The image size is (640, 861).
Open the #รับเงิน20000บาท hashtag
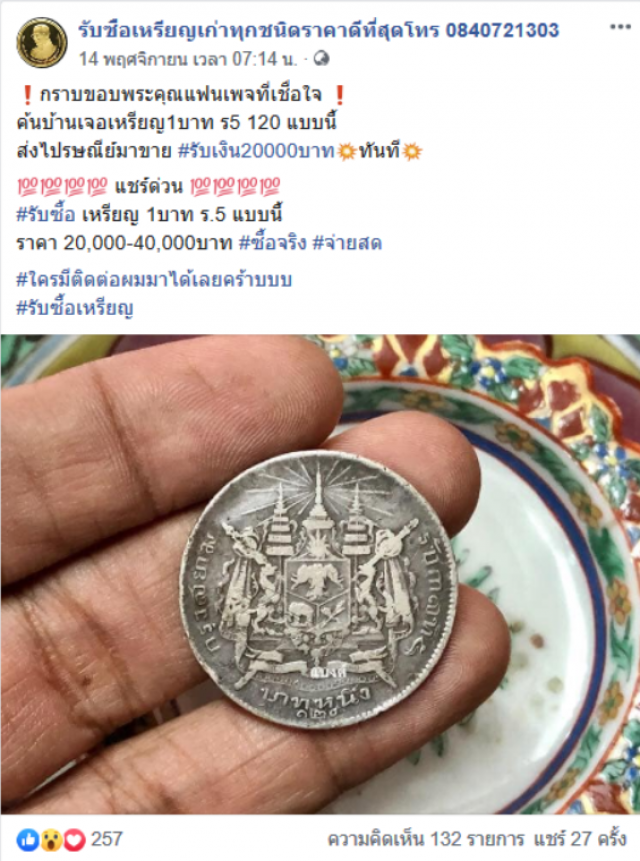256,150
